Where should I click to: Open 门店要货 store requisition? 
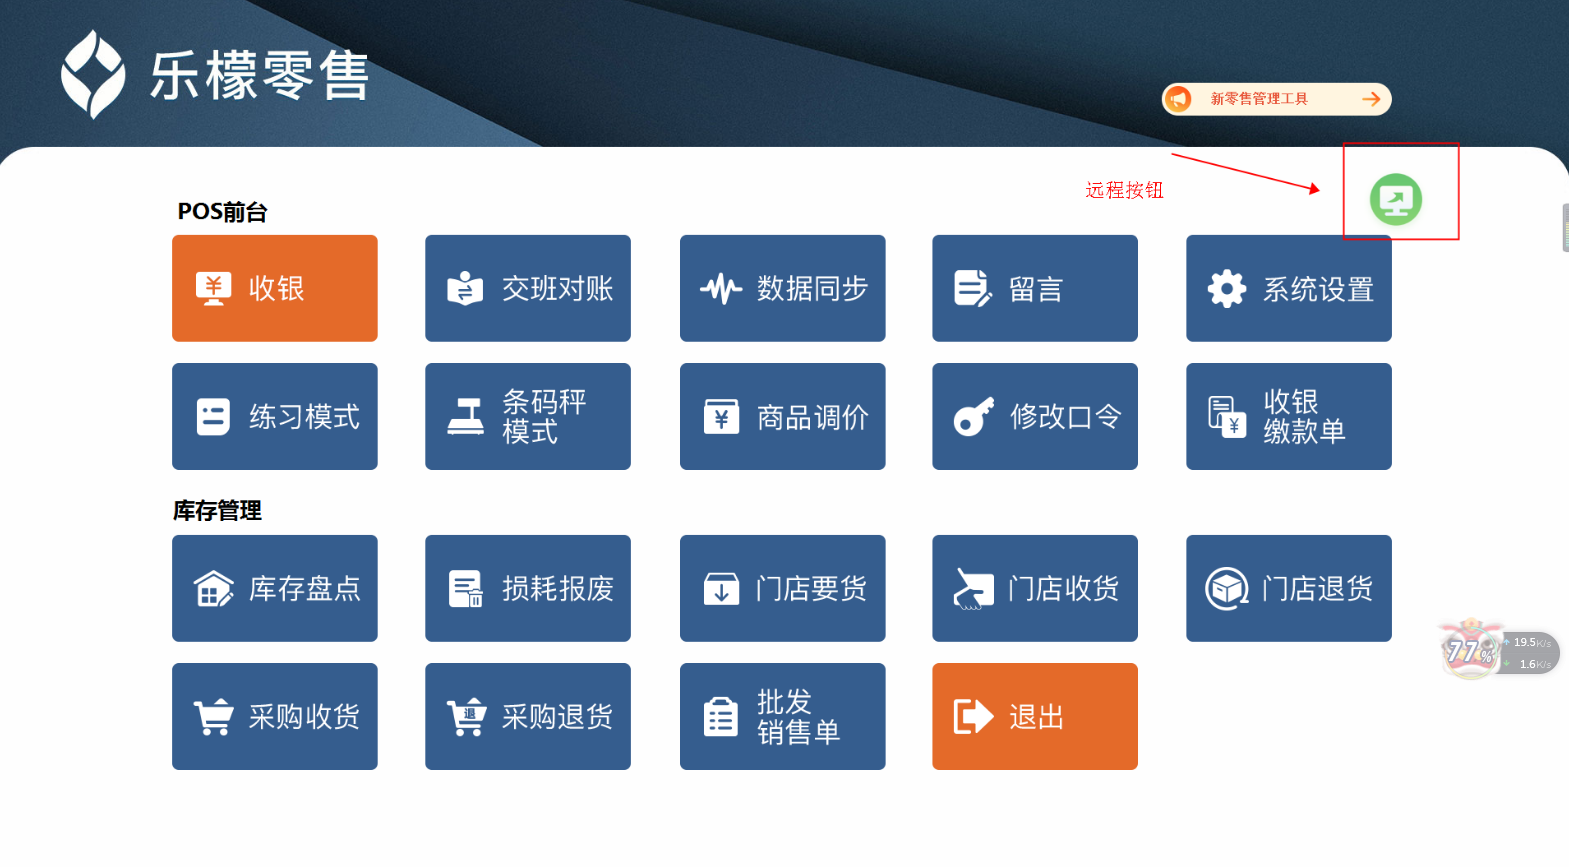(x=782, y=588)
